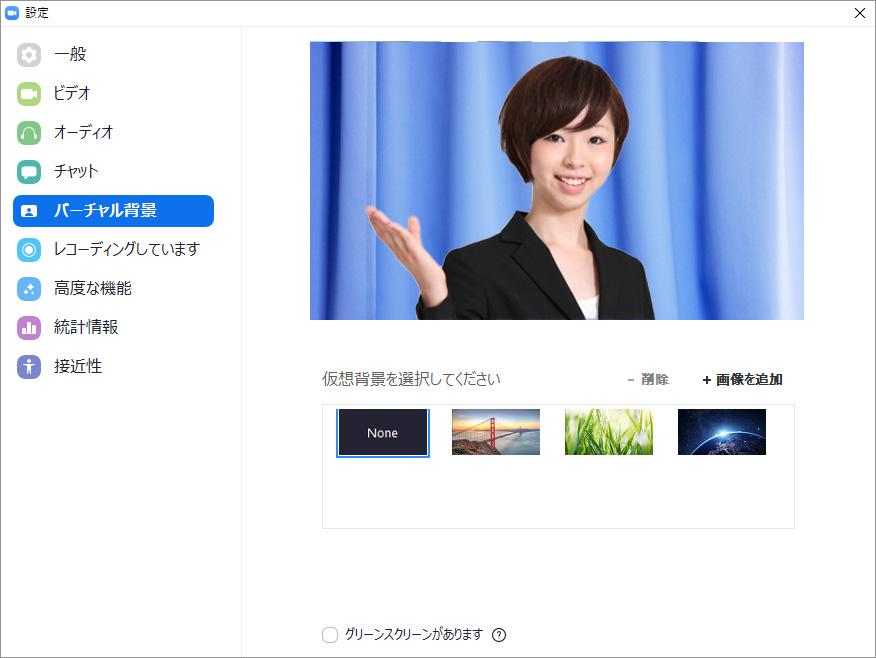876x658 pixels.
Task: Enable the グリーンスクリーンがあります checkbox
Action: (x=330, y=635)
